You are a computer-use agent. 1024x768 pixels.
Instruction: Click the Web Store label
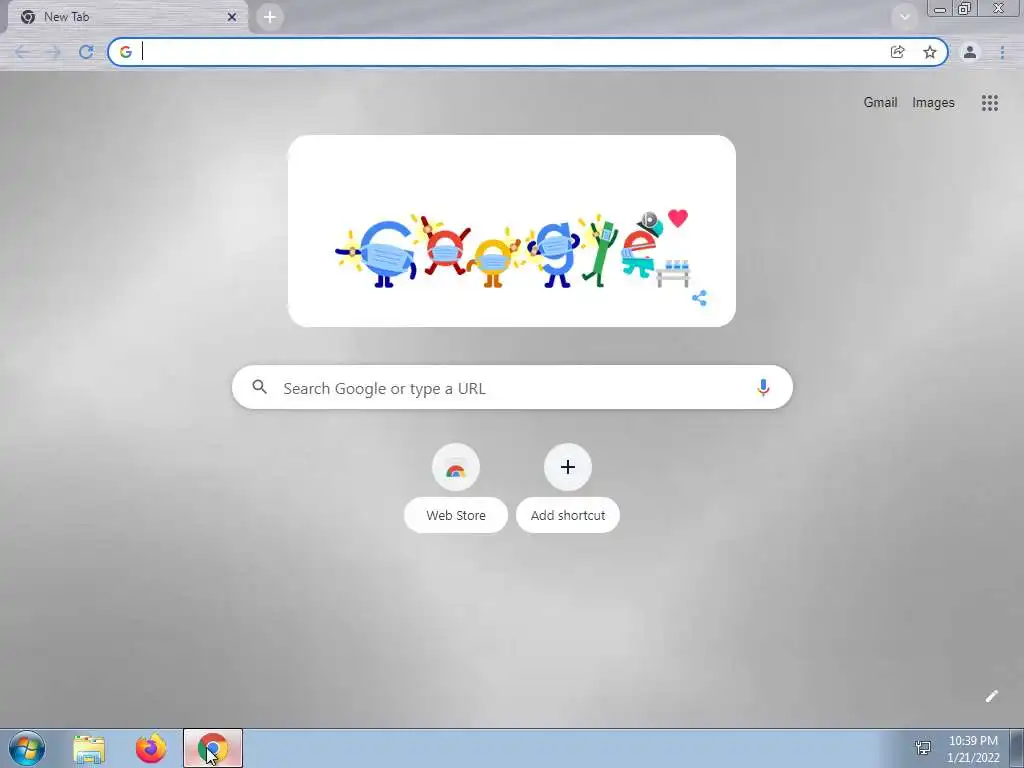click(x=456, y=515)
